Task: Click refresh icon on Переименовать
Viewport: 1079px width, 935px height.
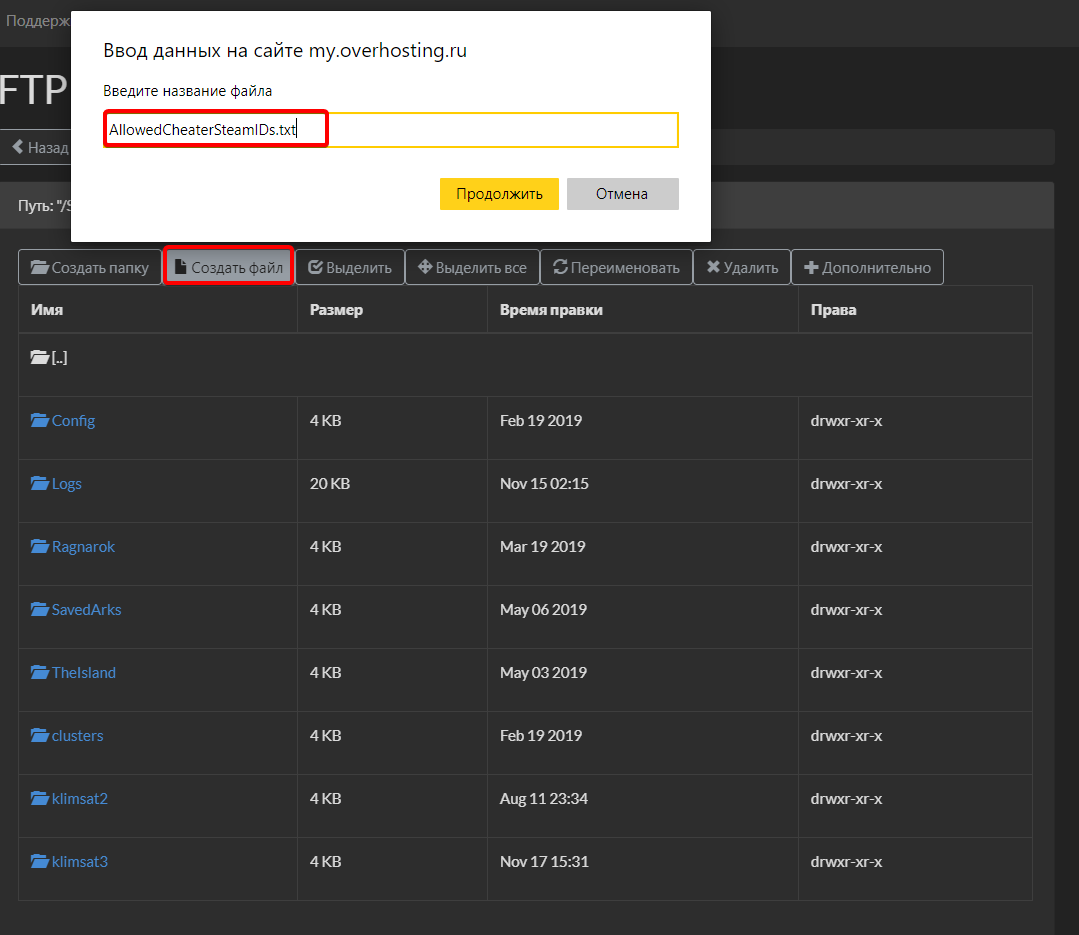Action: (x=560, y=267)
